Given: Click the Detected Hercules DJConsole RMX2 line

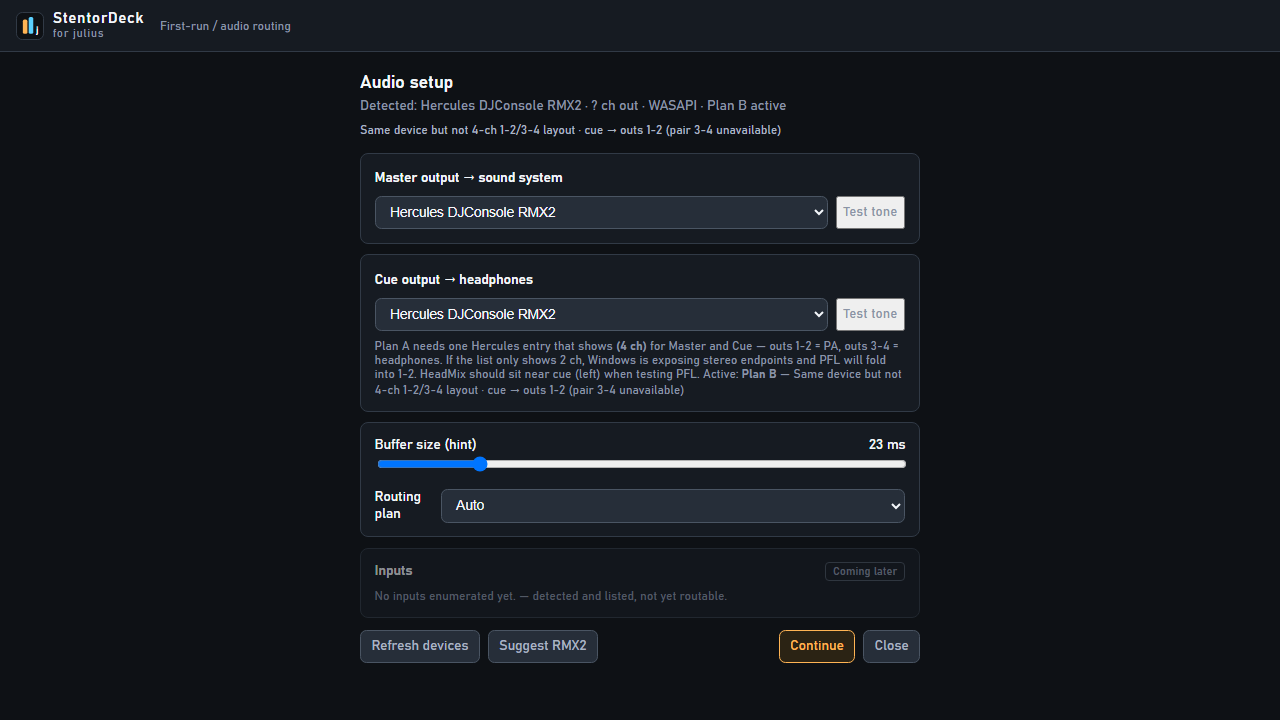Looking at the screenshot, I should [x=573, y=105].
